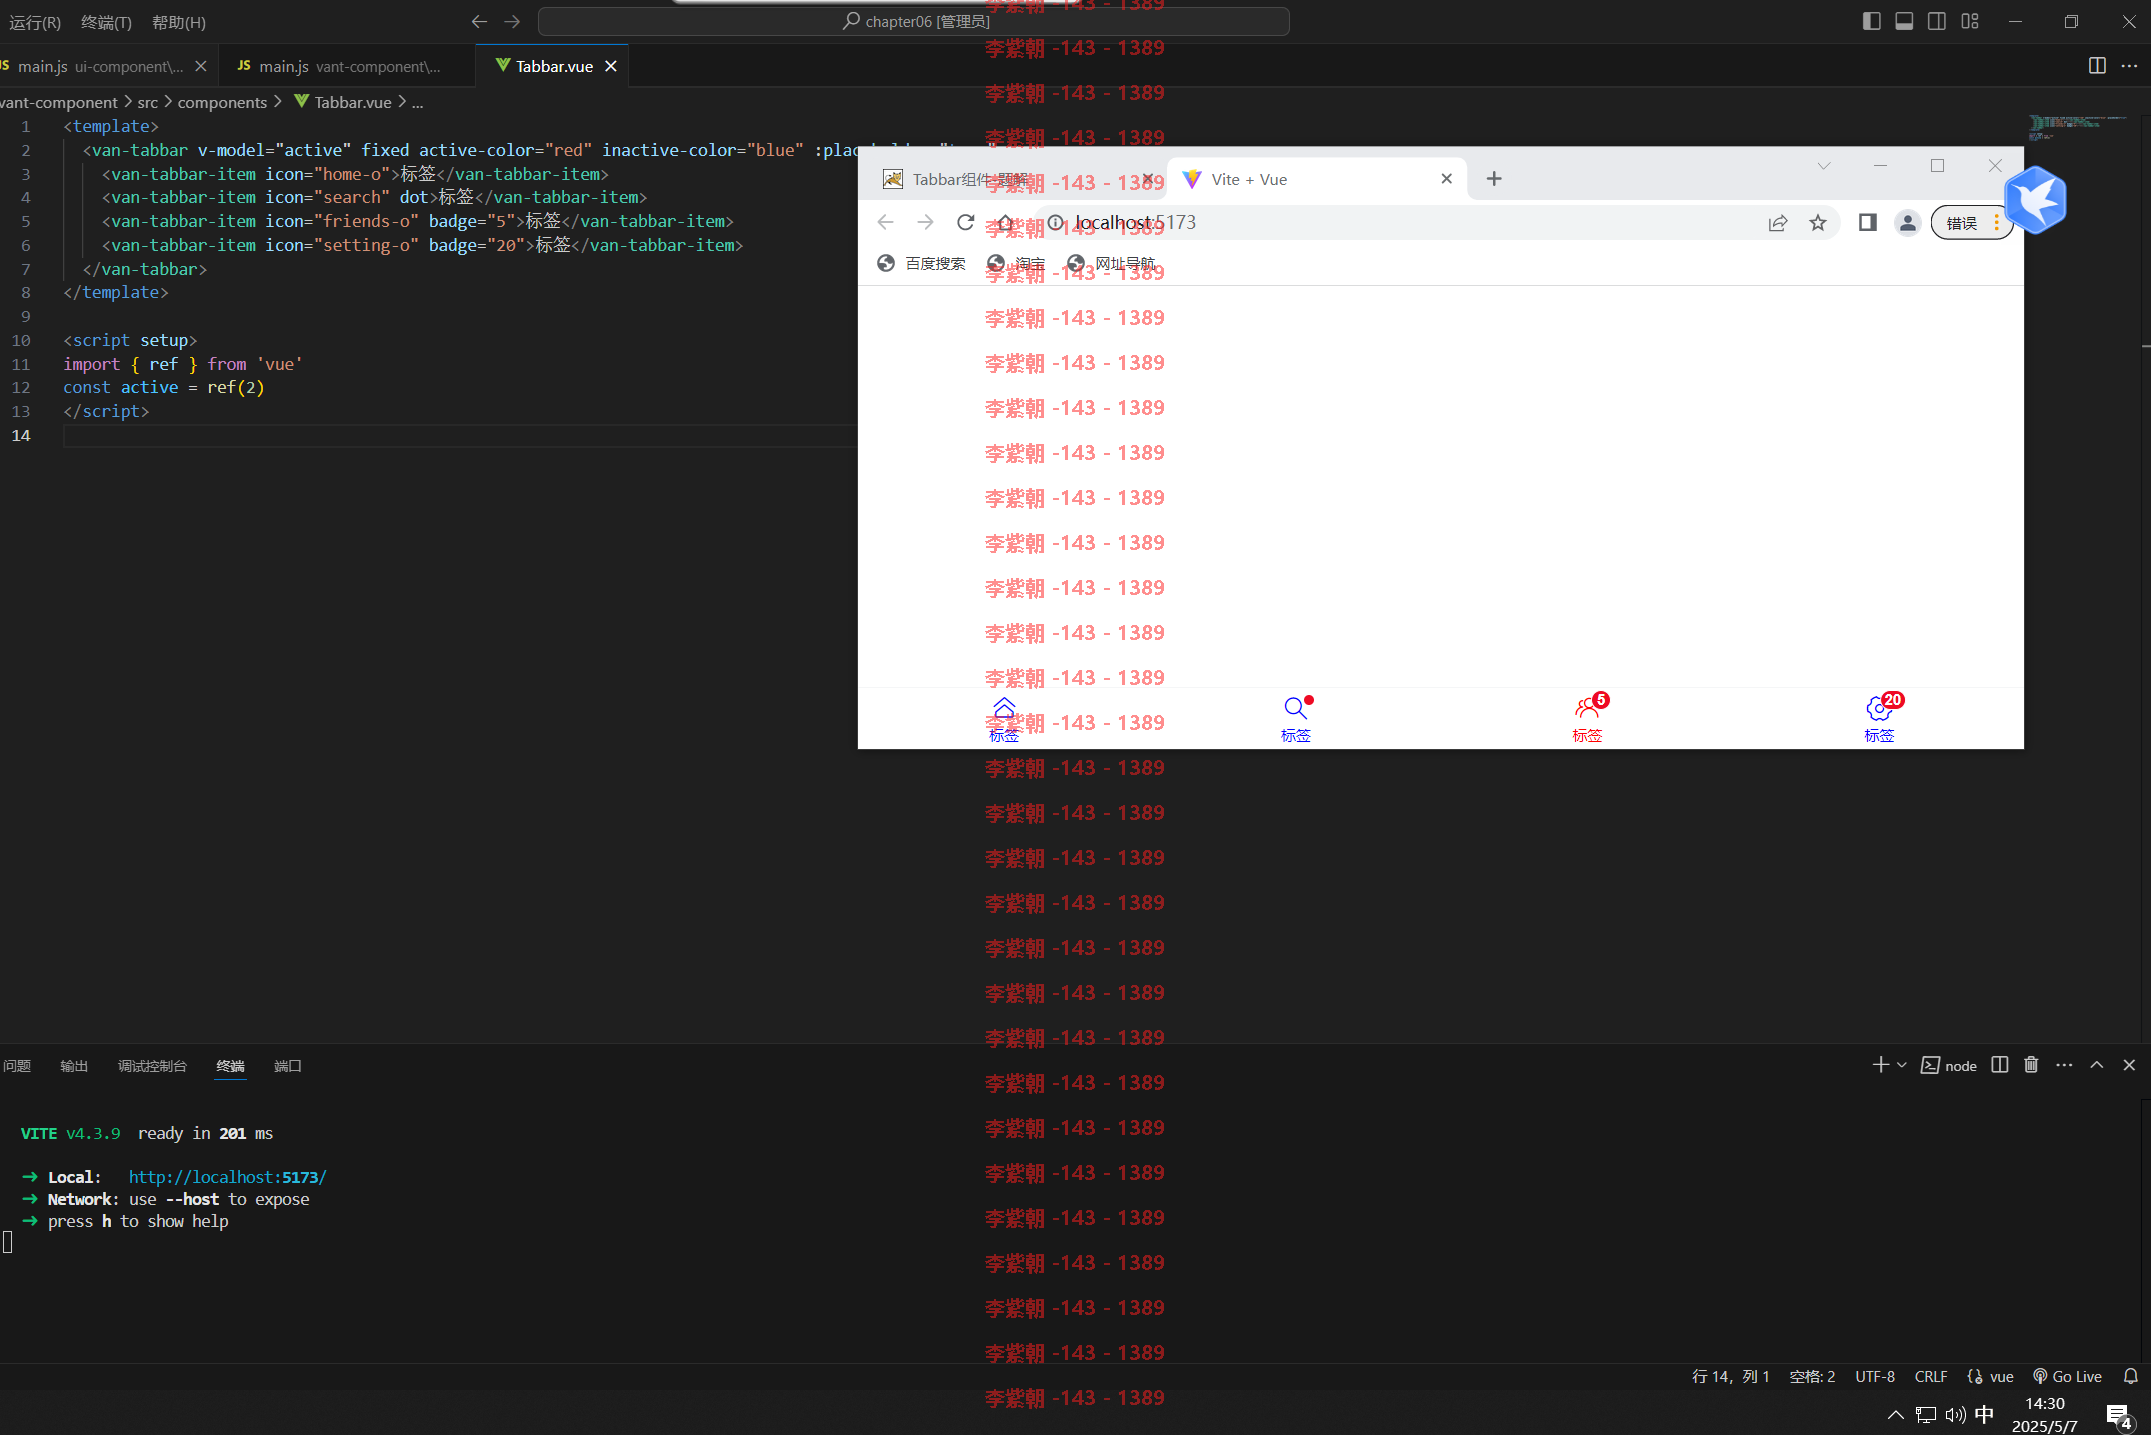Select the node terminal entry

click(1949, 1066)
